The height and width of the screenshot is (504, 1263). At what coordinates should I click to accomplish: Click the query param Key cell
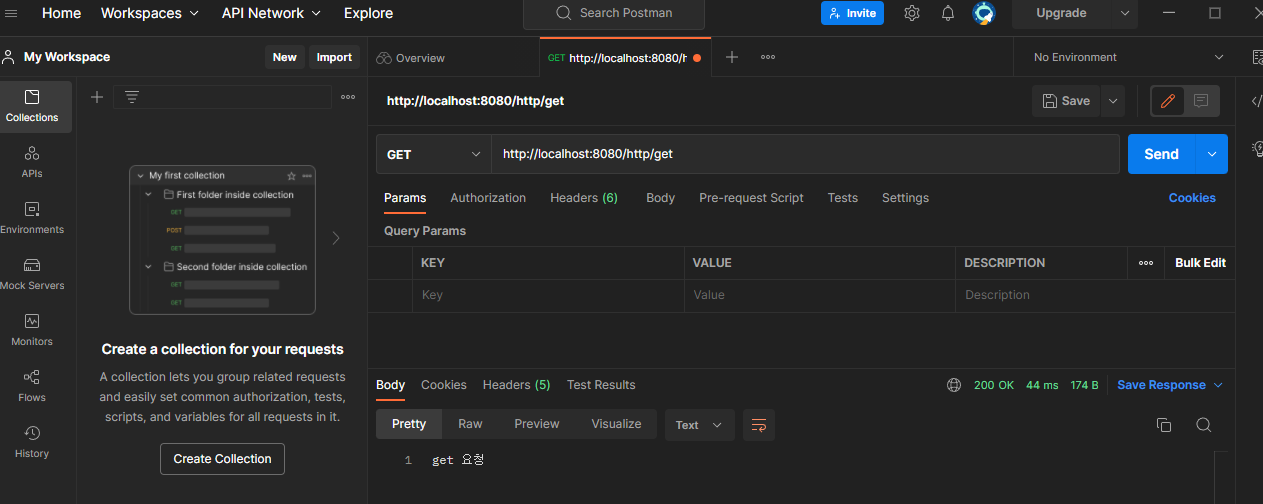pos(548,295)
